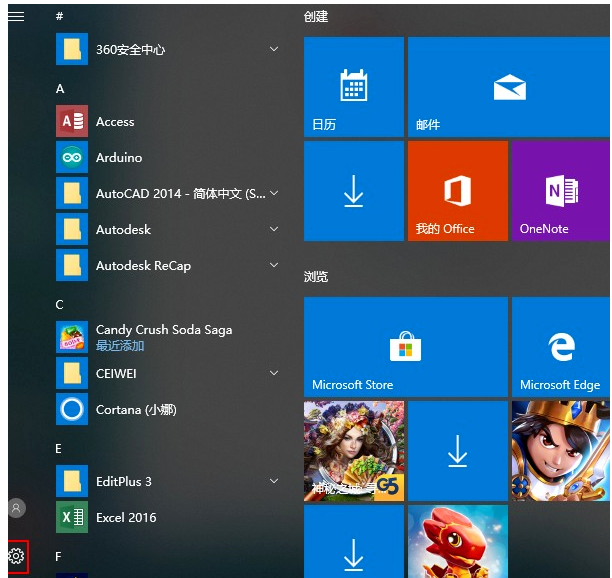Click the 浏览 tile group title
This screenshot has height=578, width=612.
(316, 277)
